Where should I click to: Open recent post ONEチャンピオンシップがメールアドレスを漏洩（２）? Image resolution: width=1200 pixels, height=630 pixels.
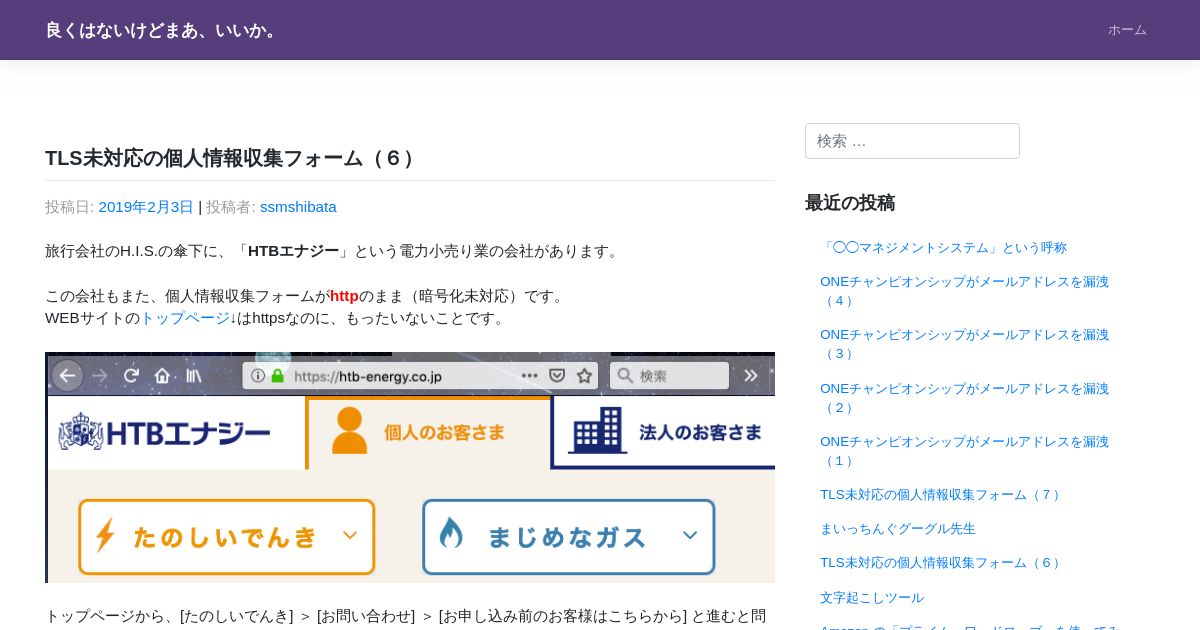tap(964, 398)
